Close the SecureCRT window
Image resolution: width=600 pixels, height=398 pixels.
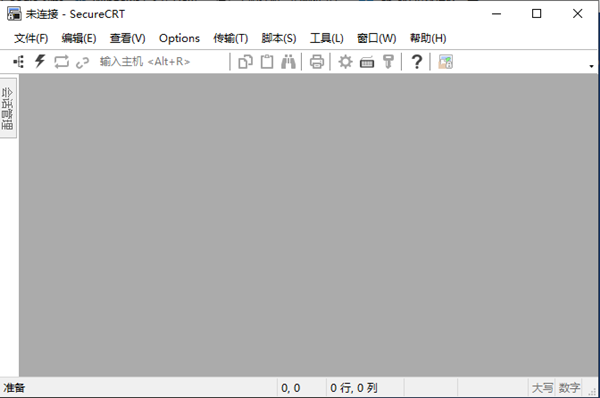(577, 14)
